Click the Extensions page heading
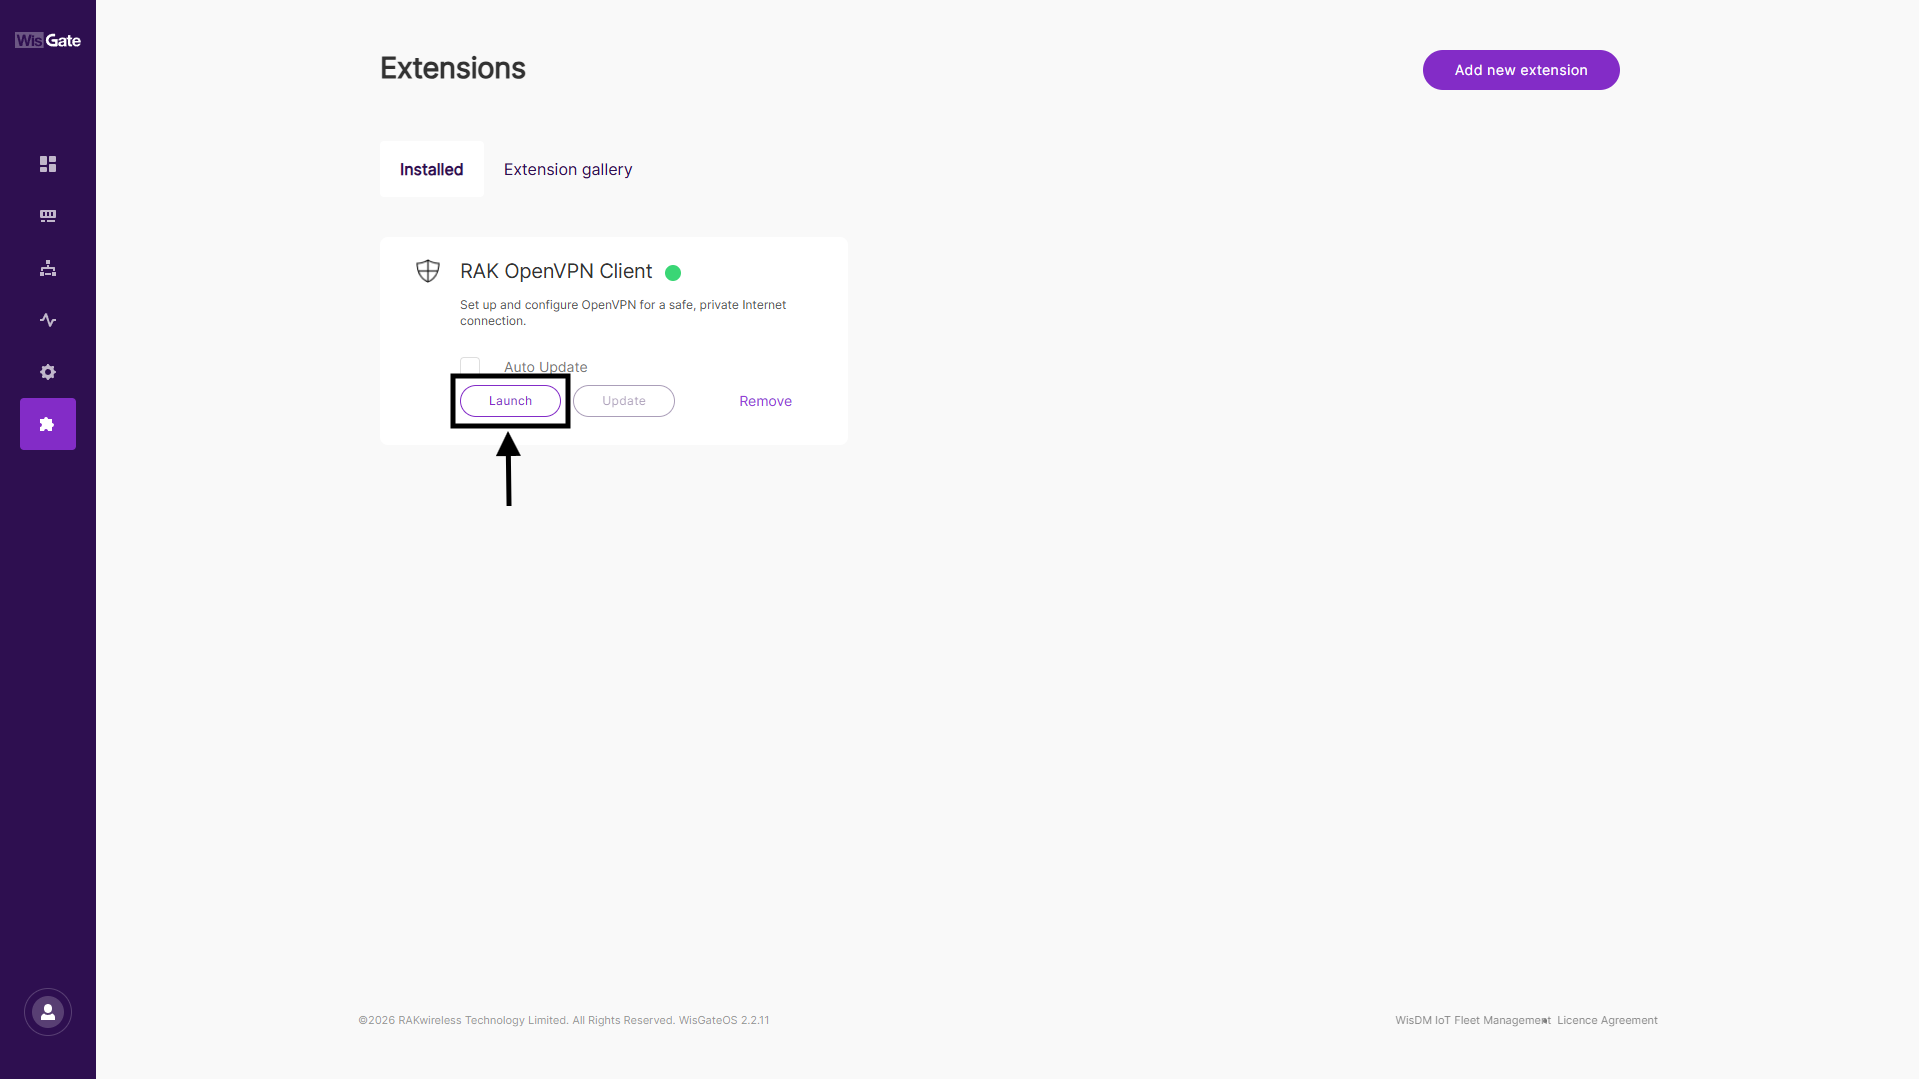This screenshot has width=1919, height=1079. click(x=453, y=68)
